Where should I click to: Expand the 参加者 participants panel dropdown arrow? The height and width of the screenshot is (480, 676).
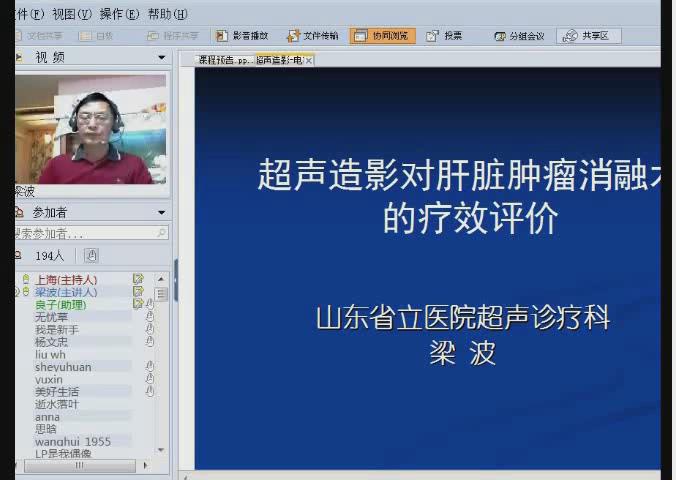click(x=161, y=213)
